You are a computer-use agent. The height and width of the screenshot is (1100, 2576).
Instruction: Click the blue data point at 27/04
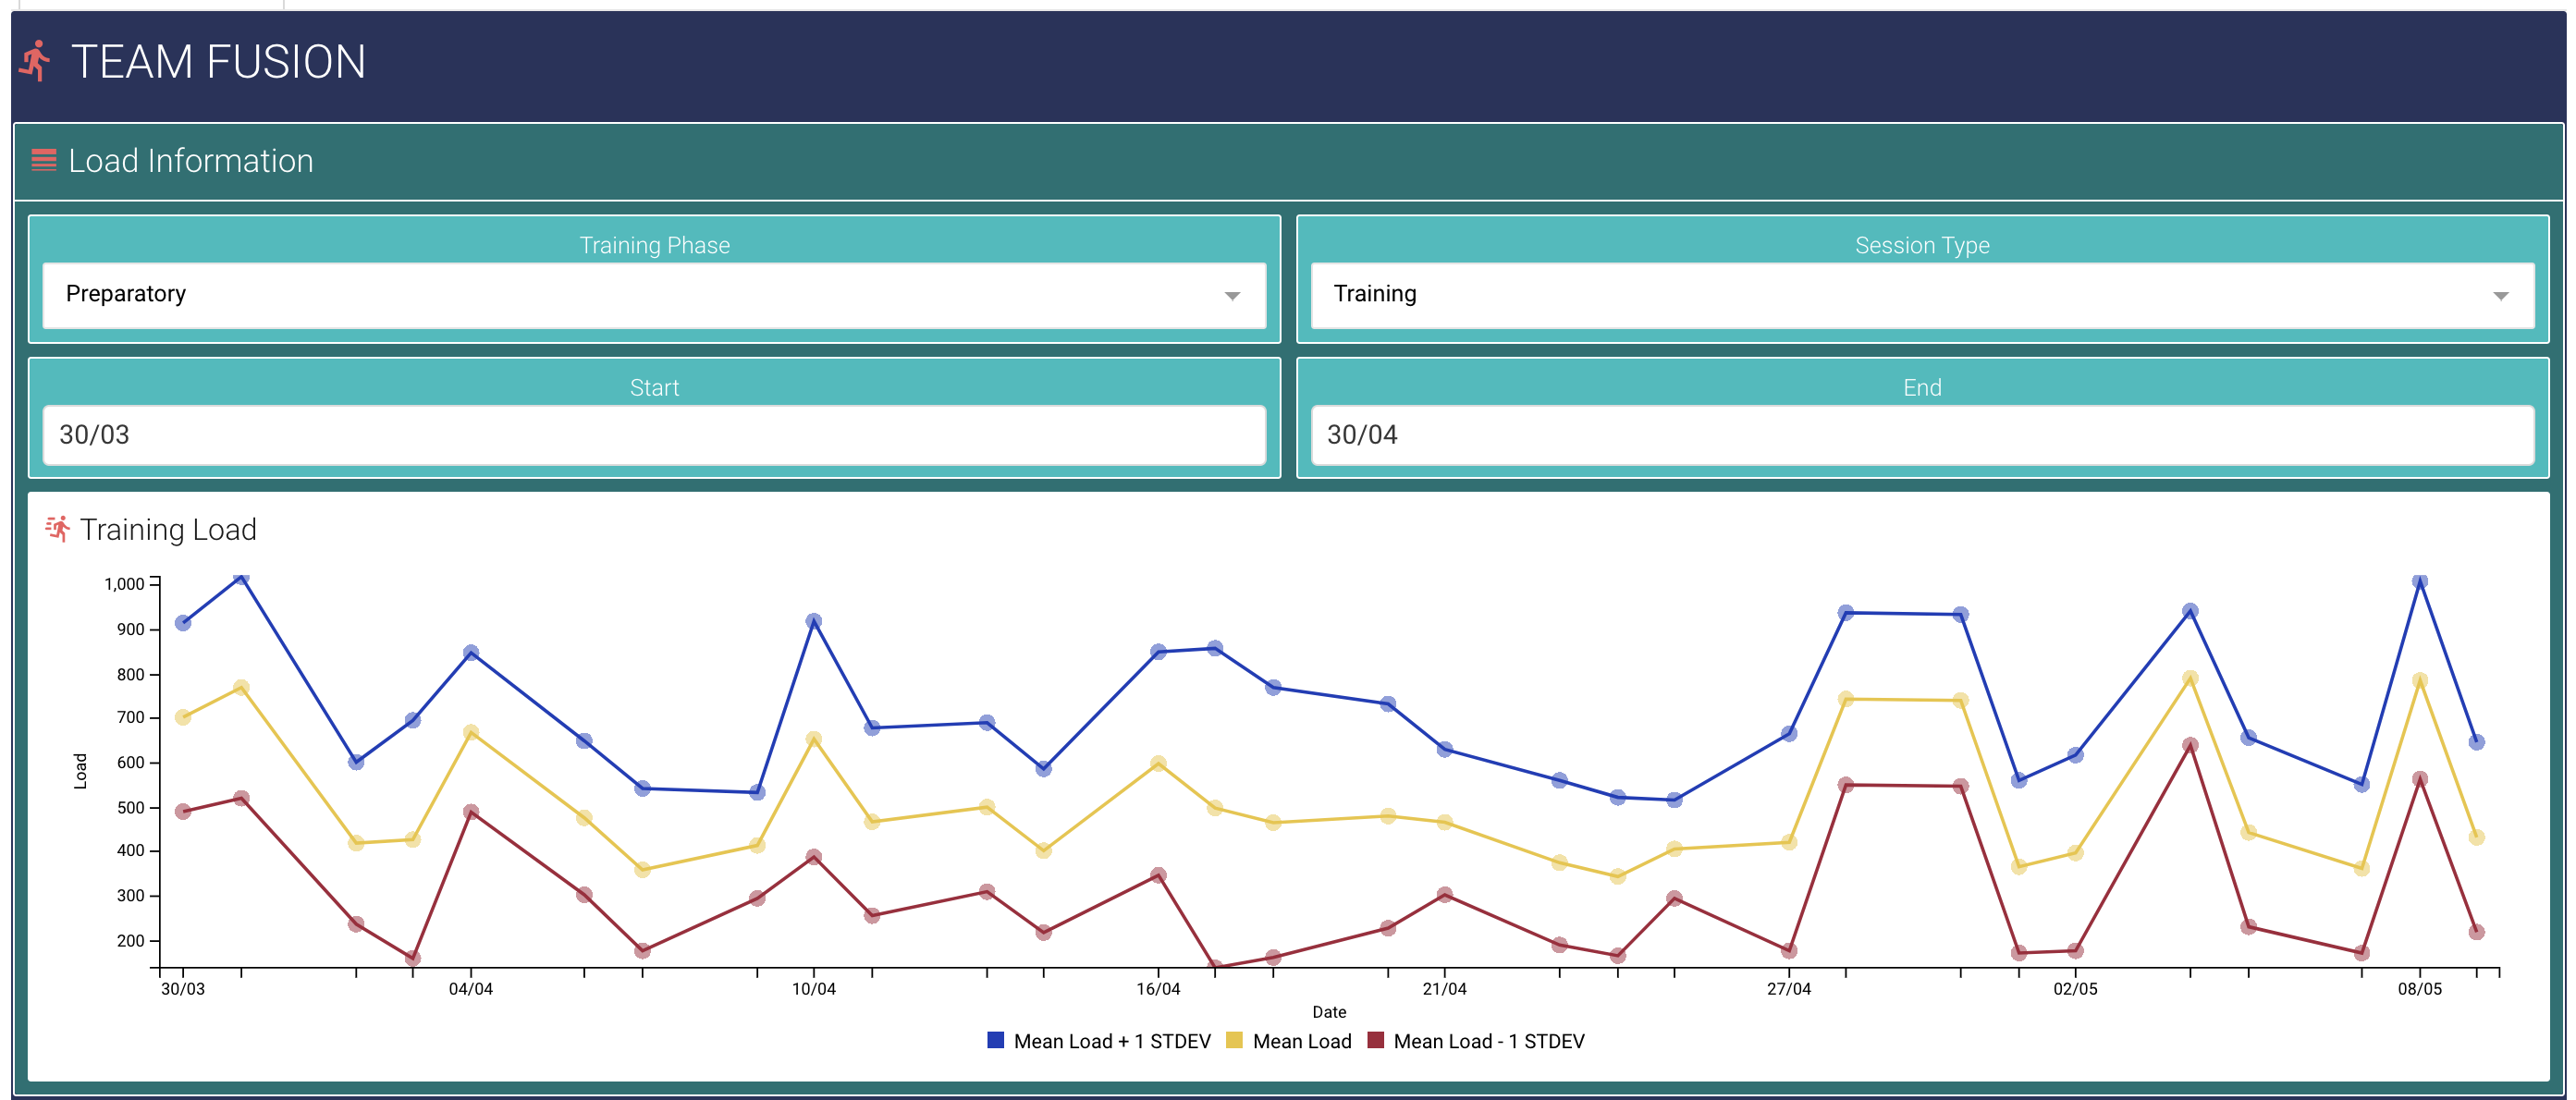click(x=1789, y=733)
